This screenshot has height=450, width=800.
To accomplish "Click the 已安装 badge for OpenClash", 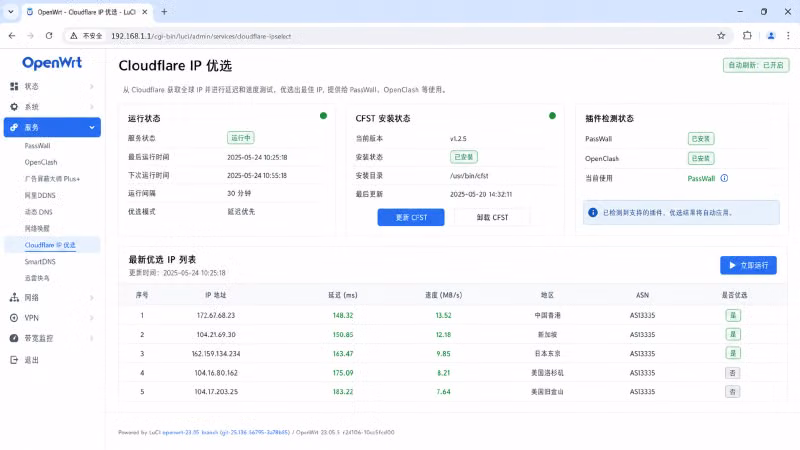I will coord(701,159).
